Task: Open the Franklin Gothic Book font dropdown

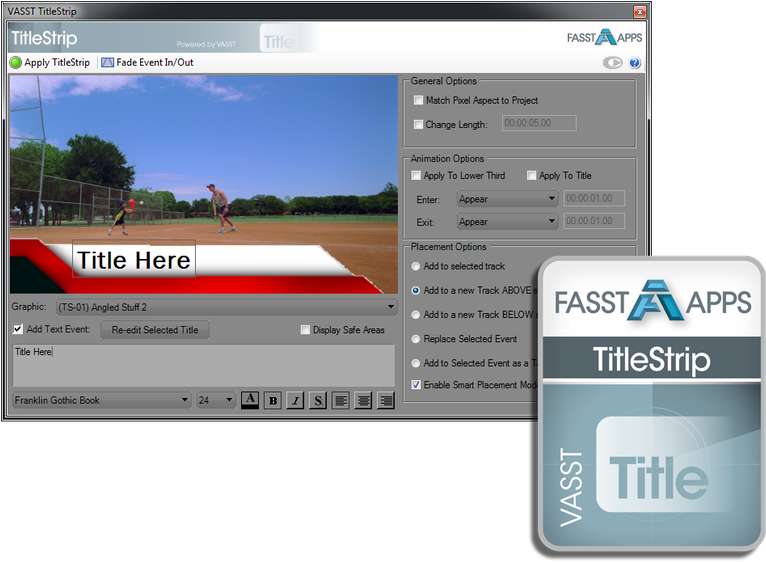Action: tap(102, 400)
